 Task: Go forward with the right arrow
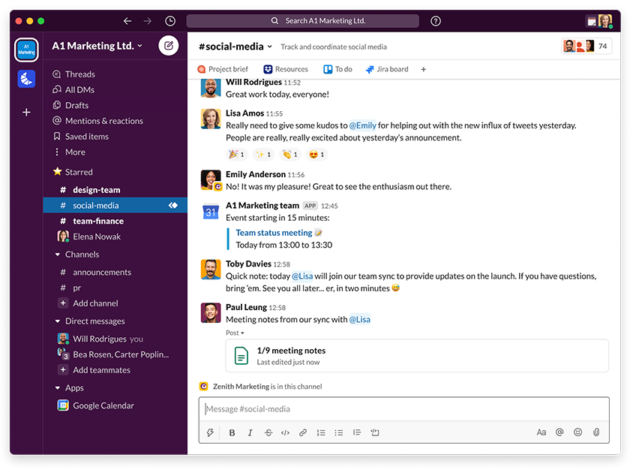(x=148, y=21)
